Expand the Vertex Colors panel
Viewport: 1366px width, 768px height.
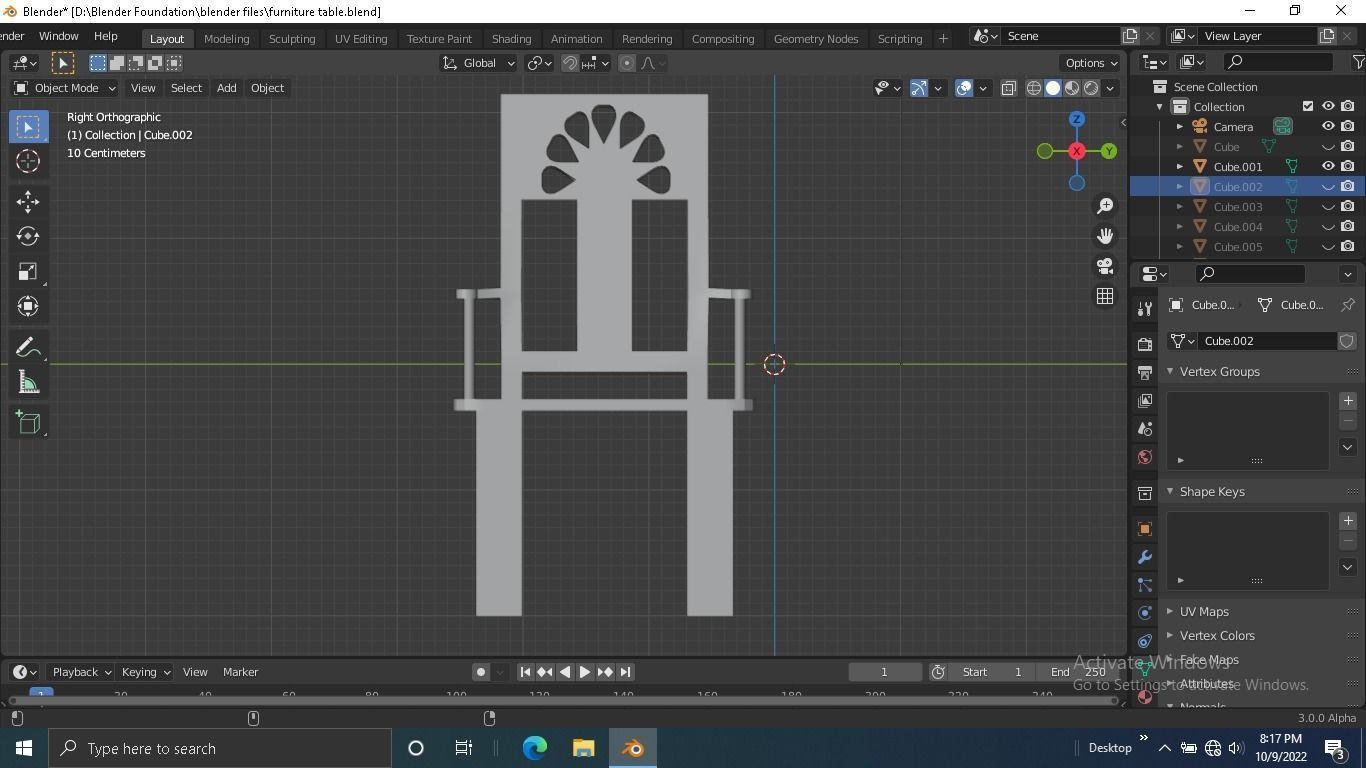(x=1170, y=635)
